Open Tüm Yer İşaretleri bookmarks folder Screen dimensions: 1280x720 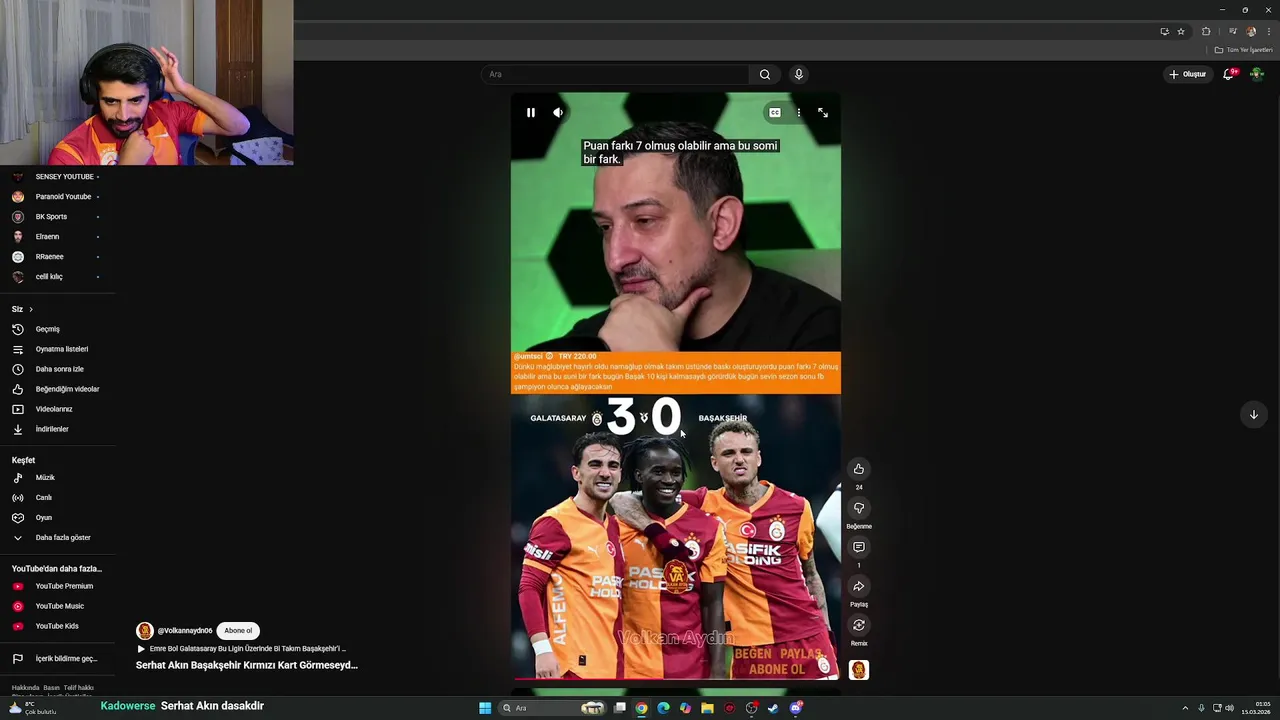(1243, 50)
